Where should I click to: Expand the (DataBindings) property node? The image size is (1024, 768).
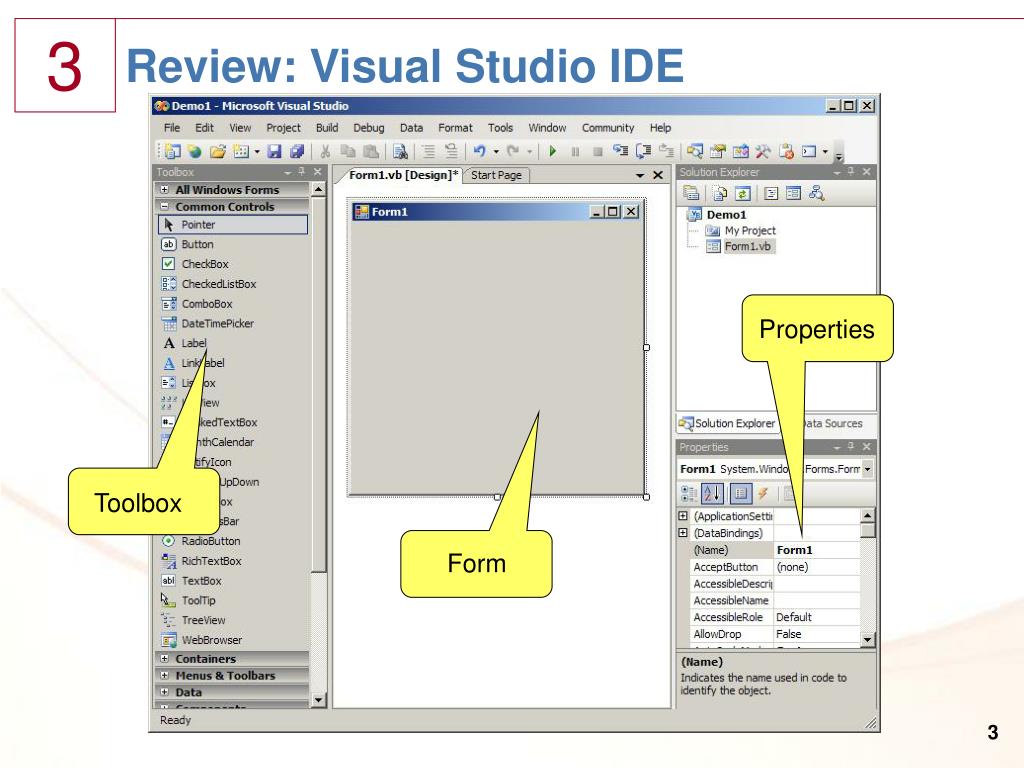click(x=683, y=533)
